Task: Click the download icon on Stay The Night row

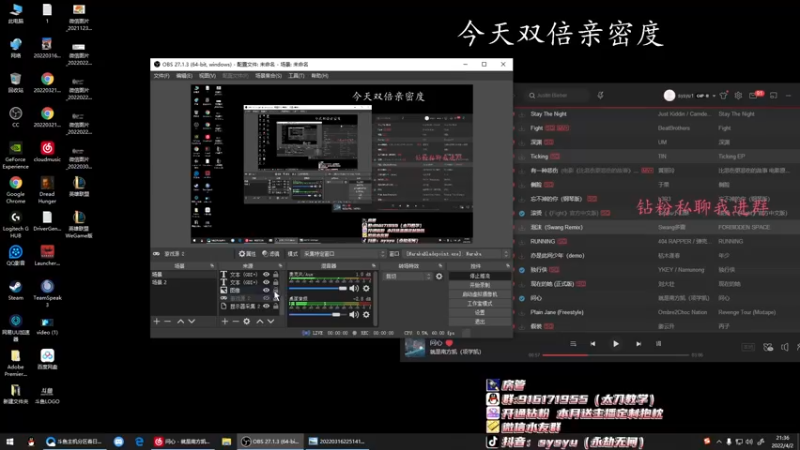Action: click(x=521, y=114)
